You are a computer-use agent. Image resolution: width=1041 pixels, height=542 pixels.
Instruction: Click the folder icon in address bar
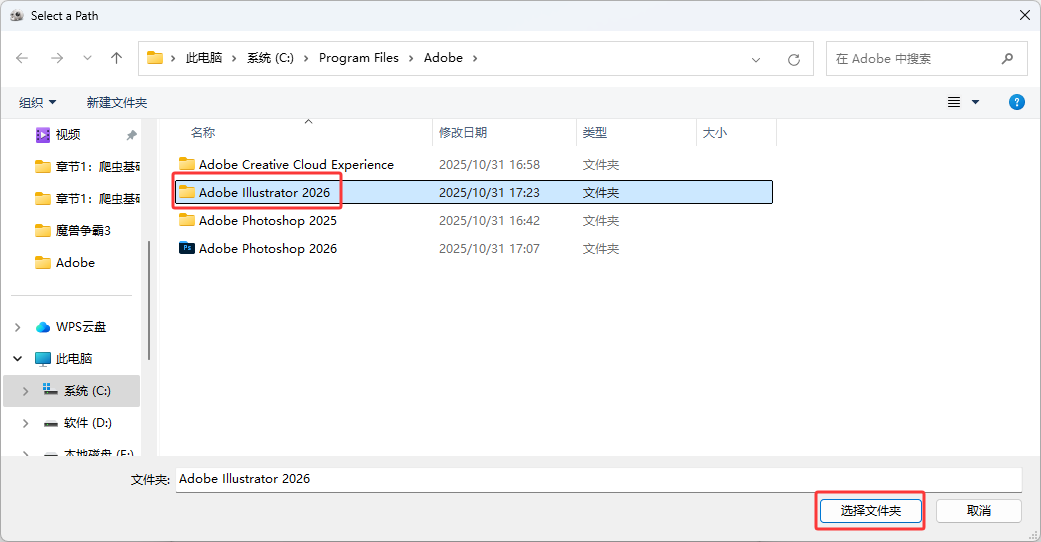click(x=155, y=58)
